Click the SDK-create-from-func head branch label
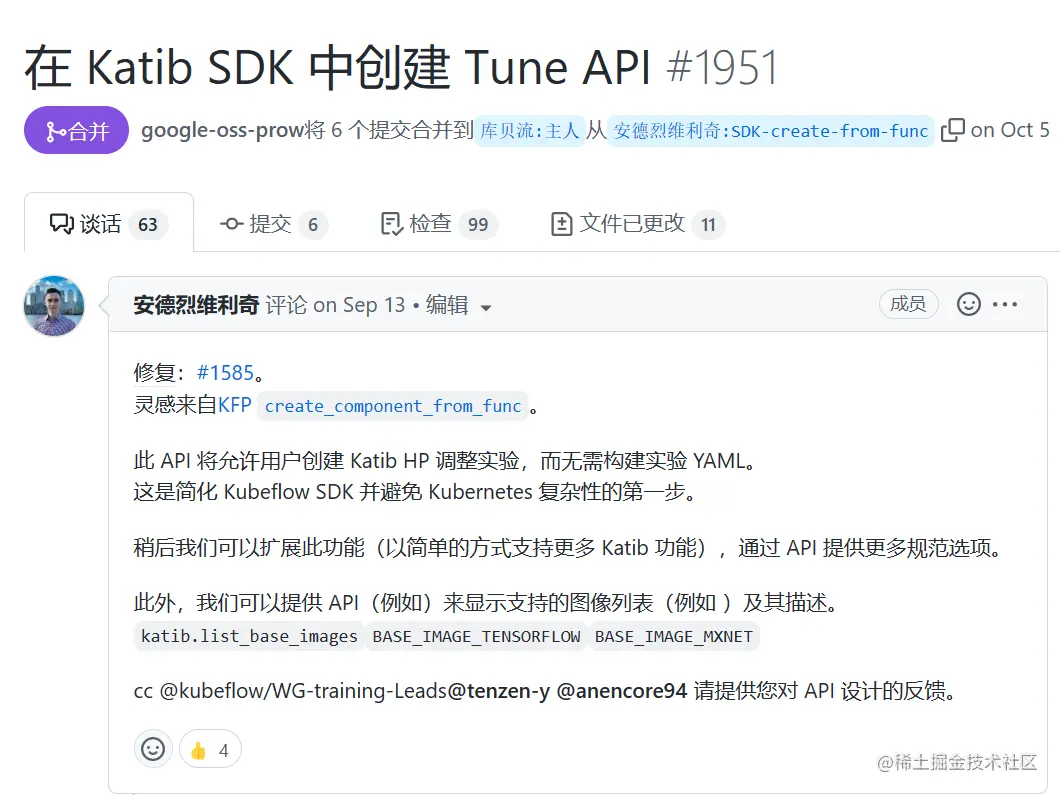Image resolution: width=1060 pixels, height=795 pixels. point(771,130)
